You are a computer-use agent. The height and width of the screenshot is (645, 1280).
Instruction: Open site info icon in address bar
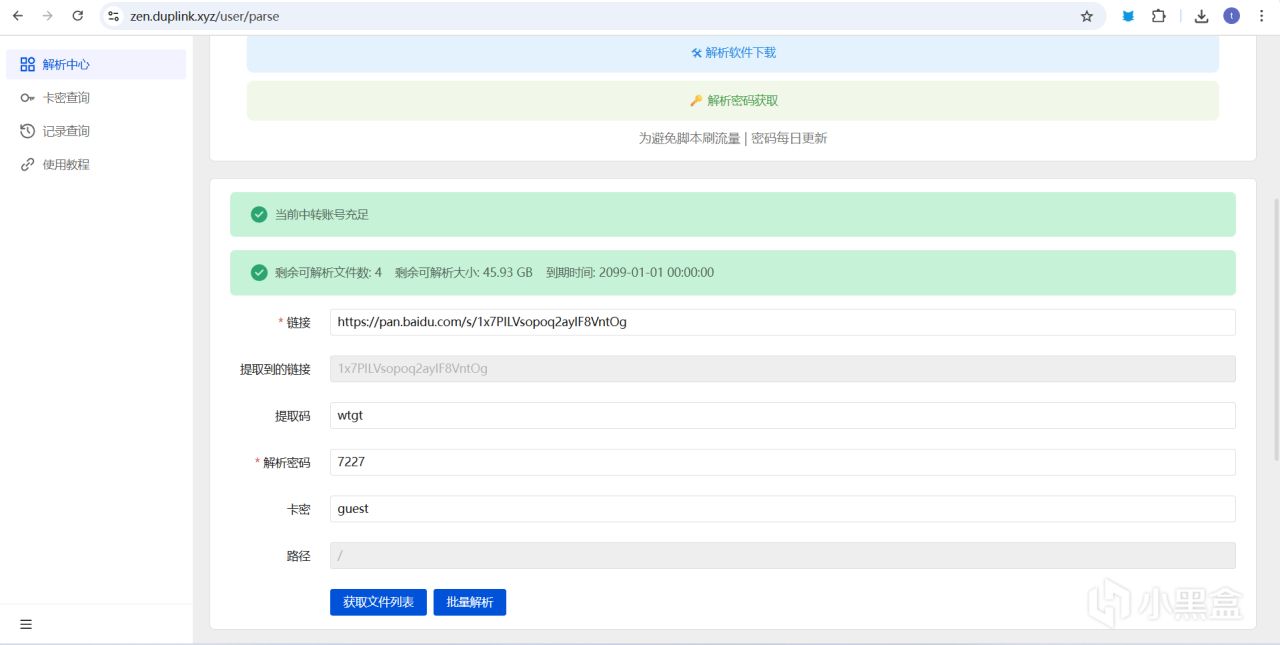point(114,16)
